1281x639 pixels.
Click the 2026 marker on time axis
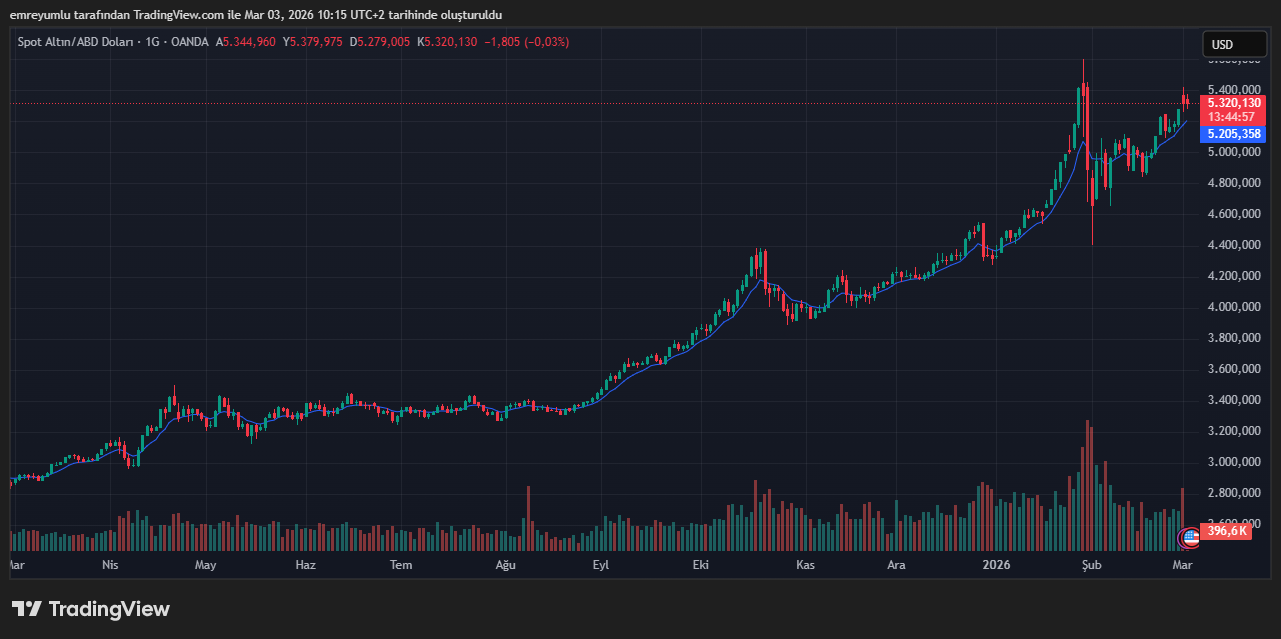coord(996,565)
